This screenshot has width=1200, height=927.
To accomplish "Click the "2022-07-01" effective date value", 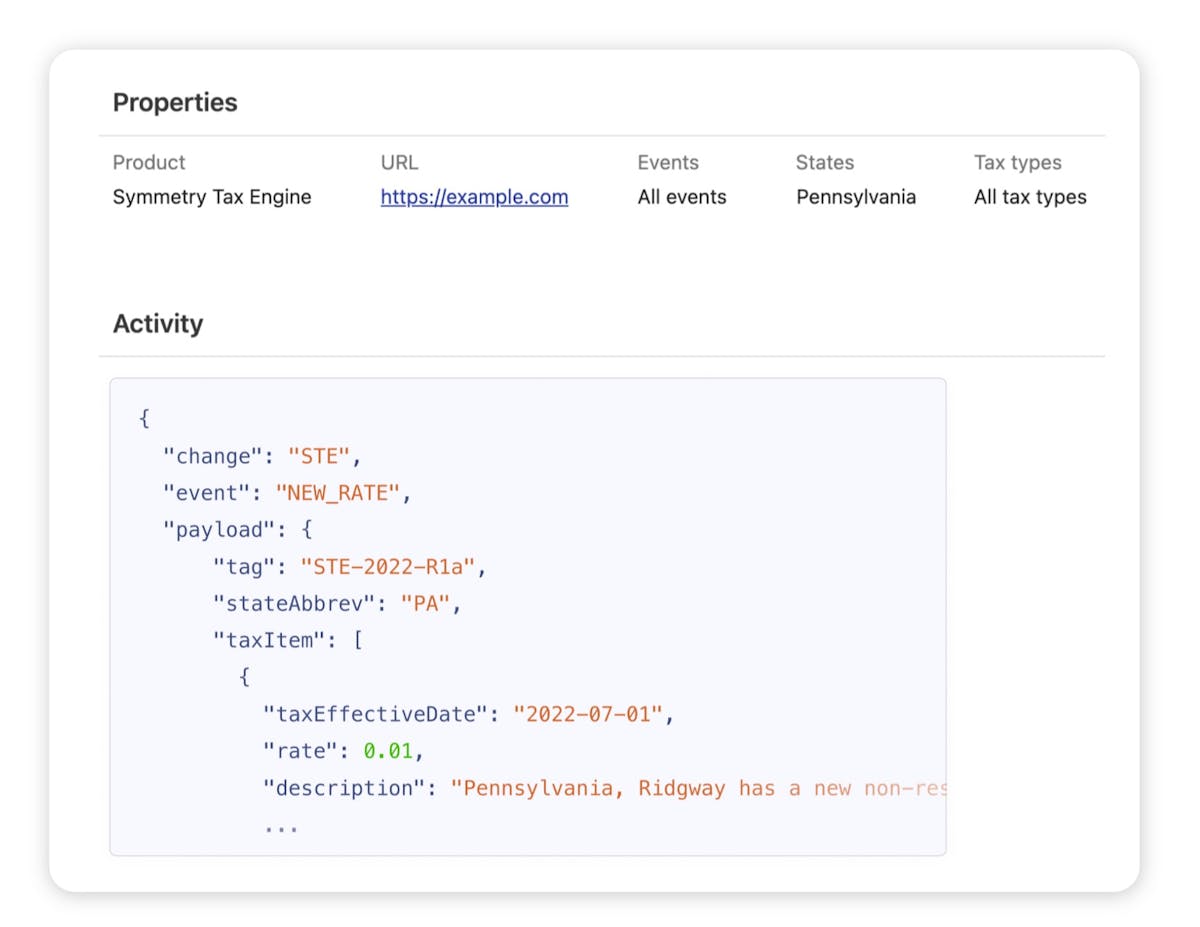I will point(588,715).
